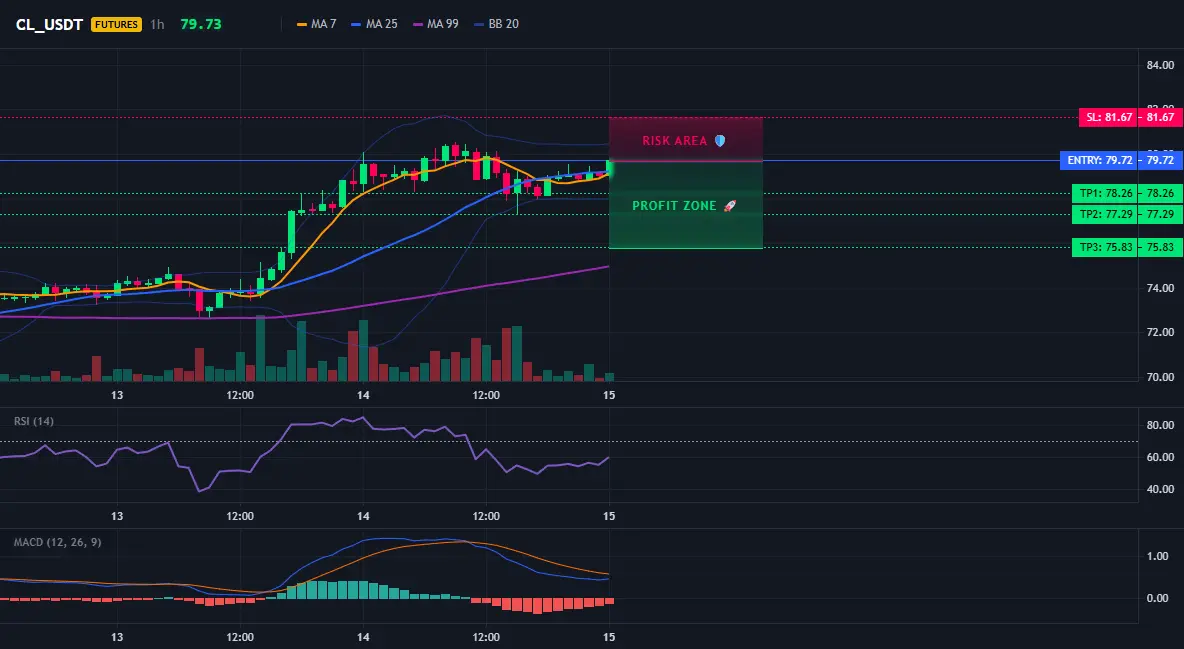Click the RSI 80.00 axis value
The height and width of the screenshot is (649, 1184).
tap(1160, 425)
